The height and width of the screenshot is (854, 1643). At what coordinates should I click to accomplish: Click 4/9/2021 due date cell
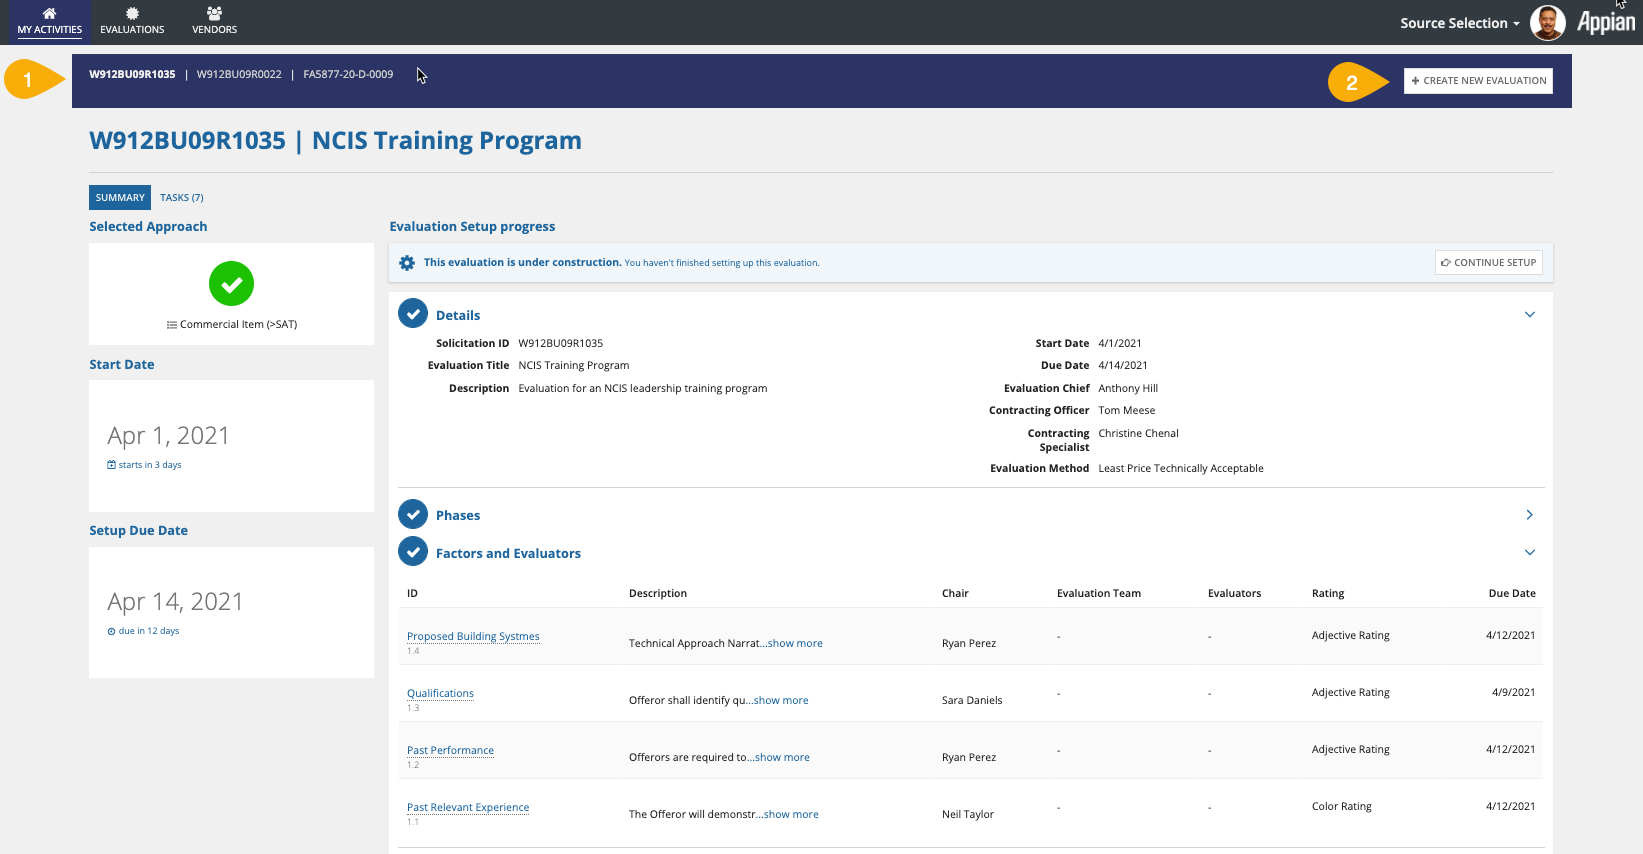1513,692
